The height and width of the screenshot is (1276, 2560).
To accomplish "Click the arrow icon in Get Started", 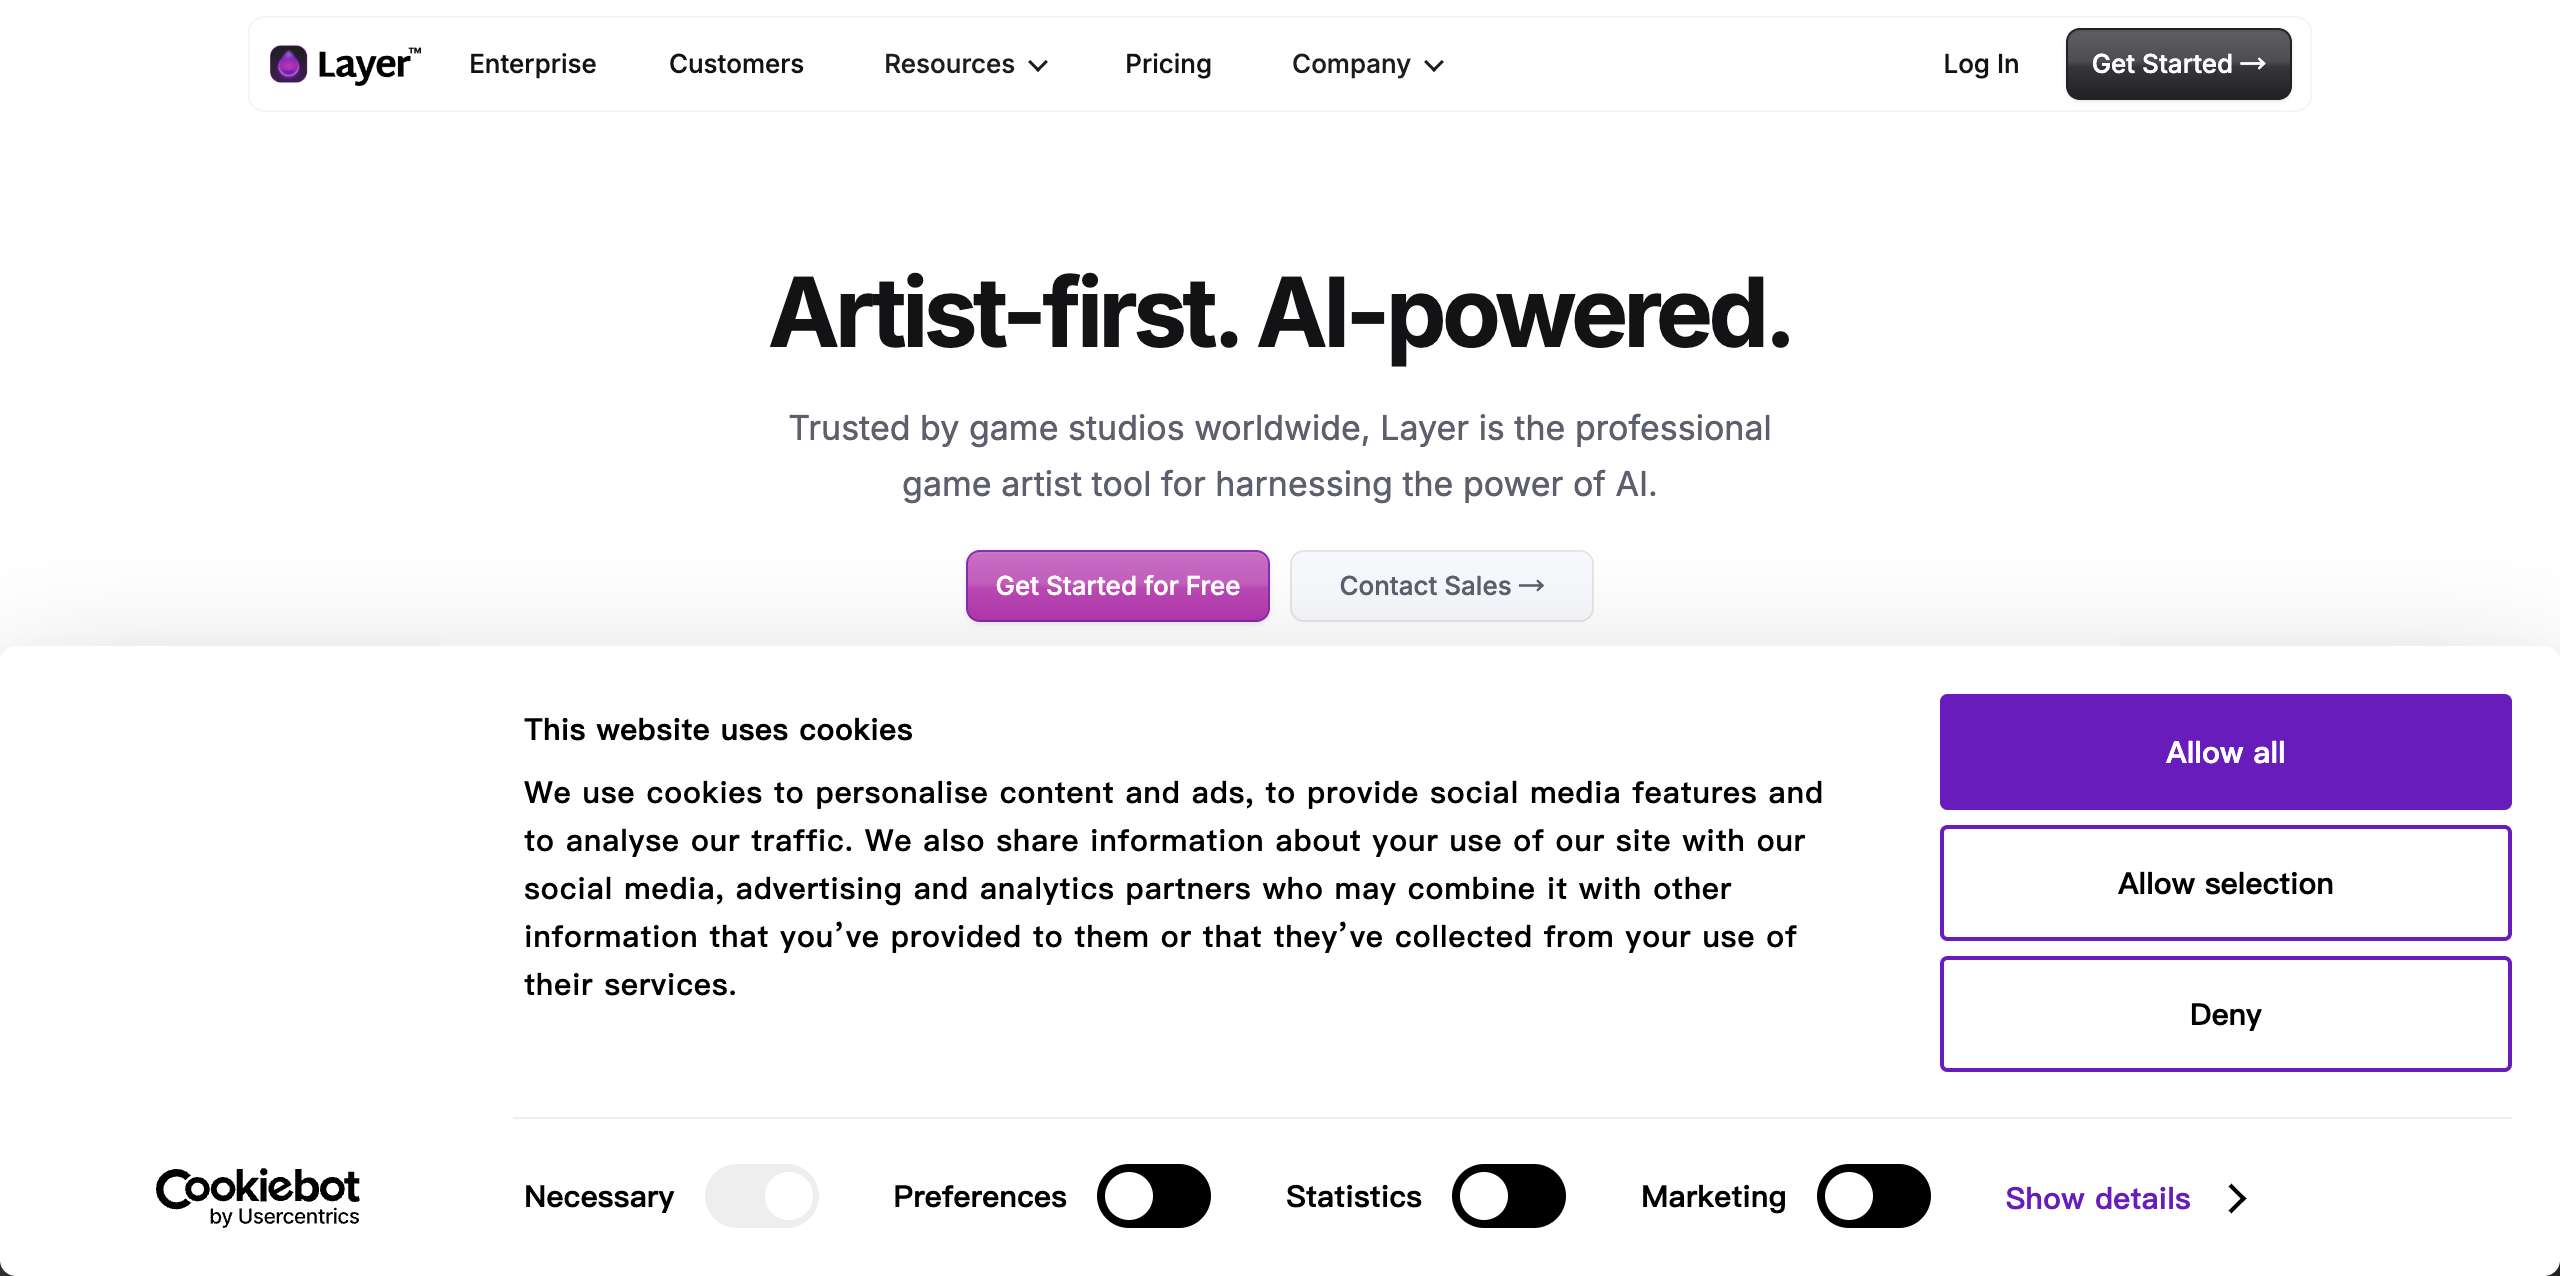I will pyautogui.click(x=2253, y=63).
